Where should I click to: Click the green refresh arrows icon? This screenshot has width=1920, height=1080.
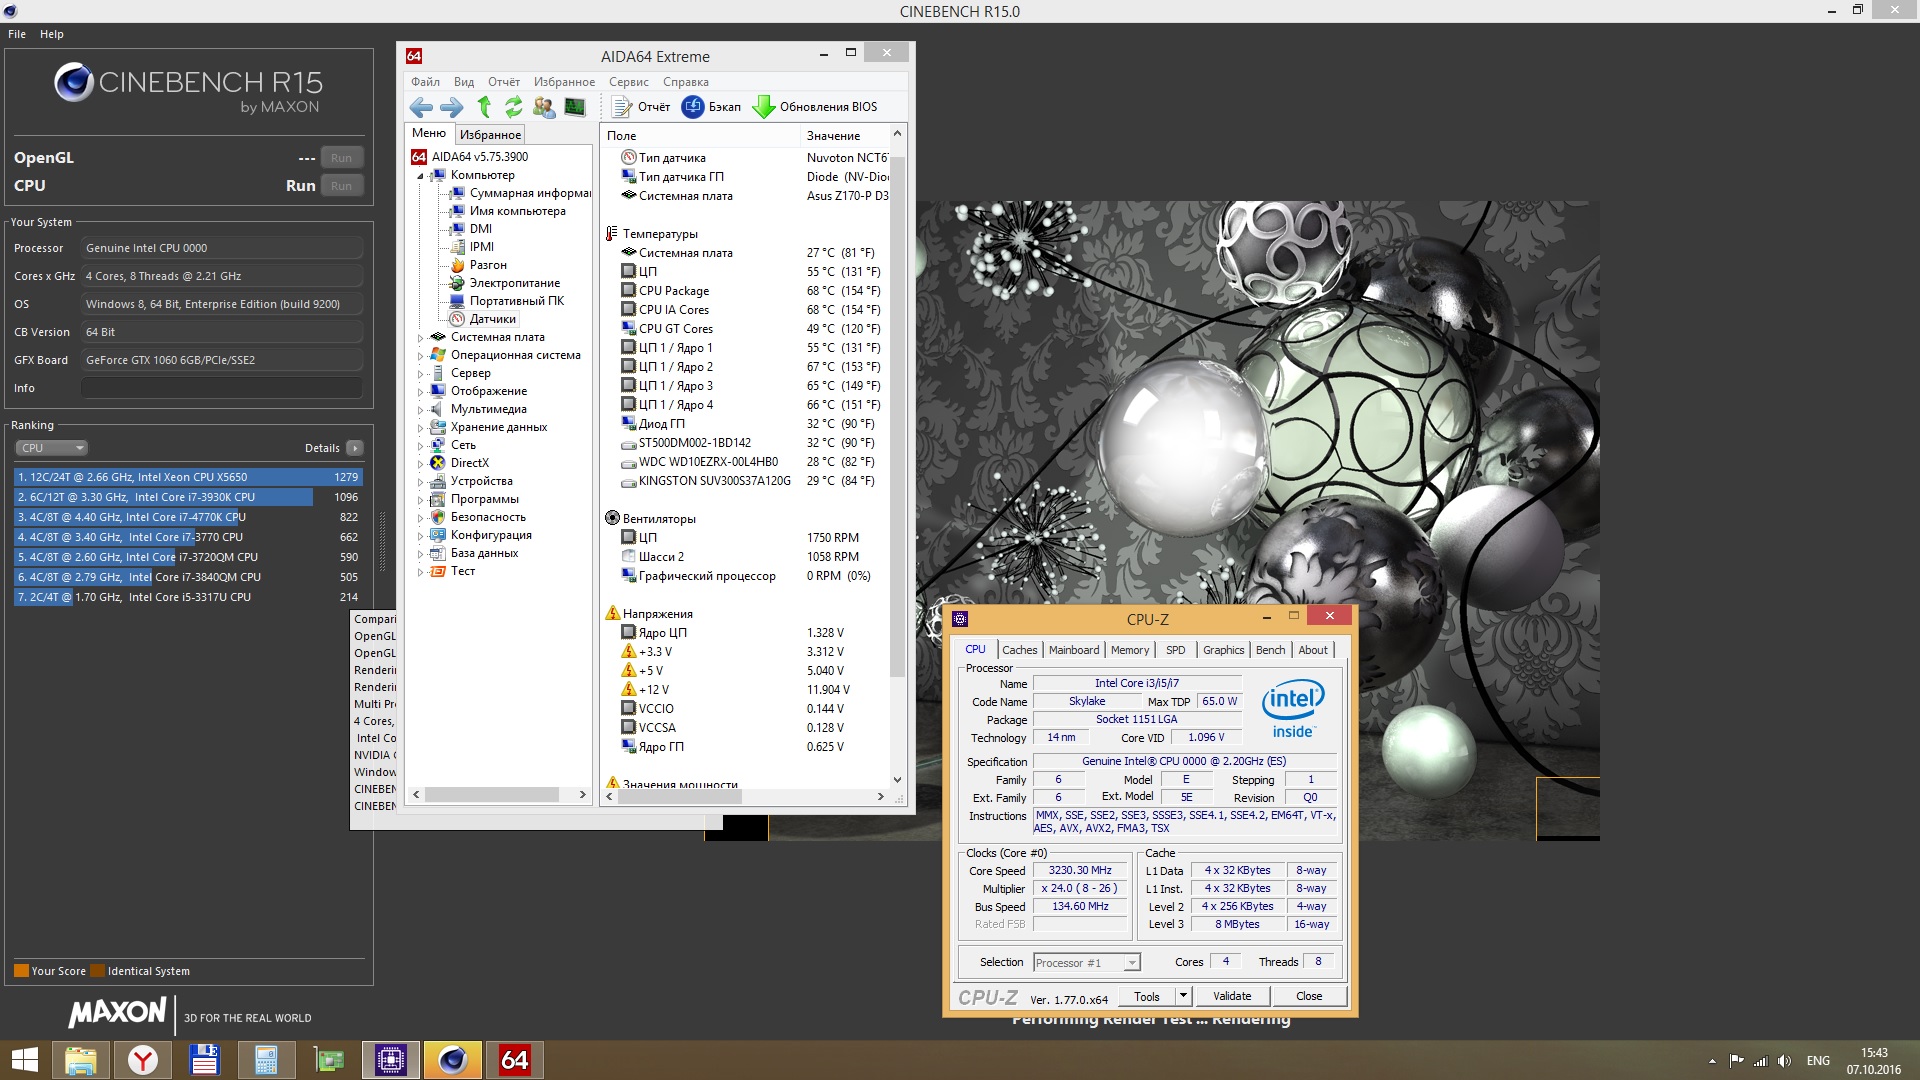[x=514, y=107]
